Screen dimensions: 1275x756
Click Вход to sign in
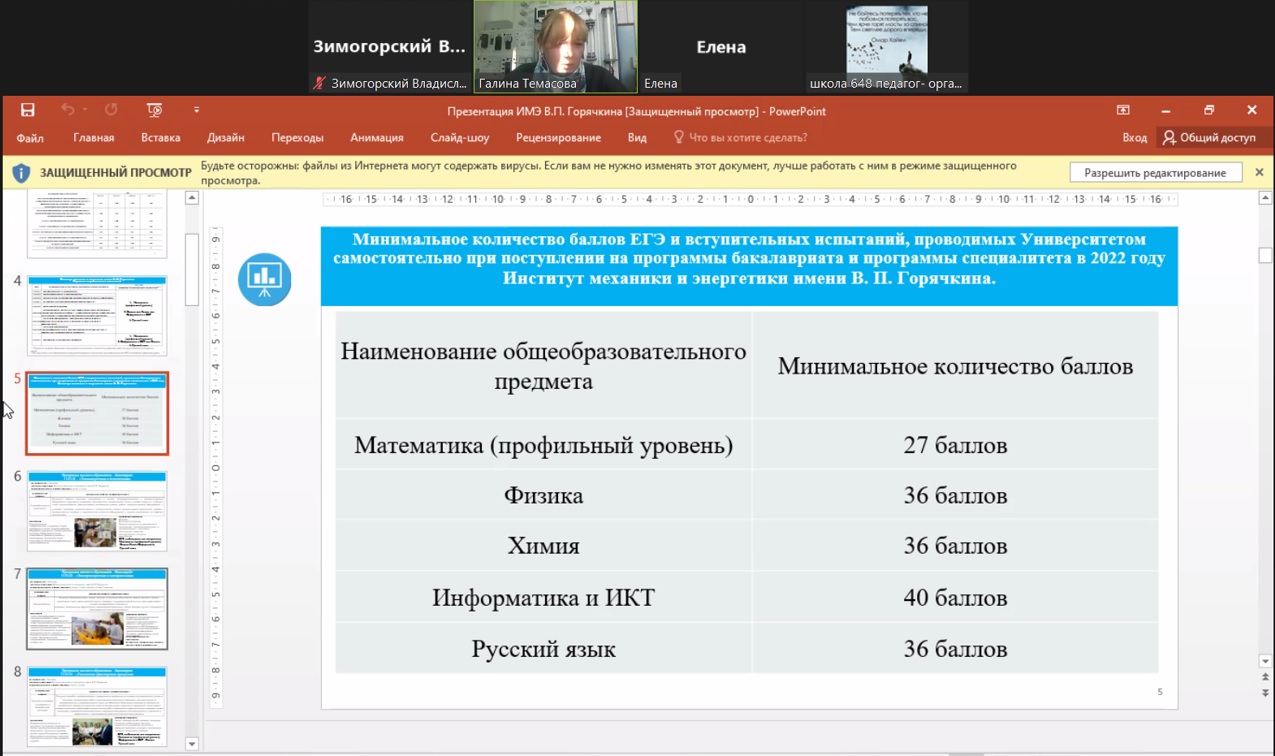point(1134,138)
